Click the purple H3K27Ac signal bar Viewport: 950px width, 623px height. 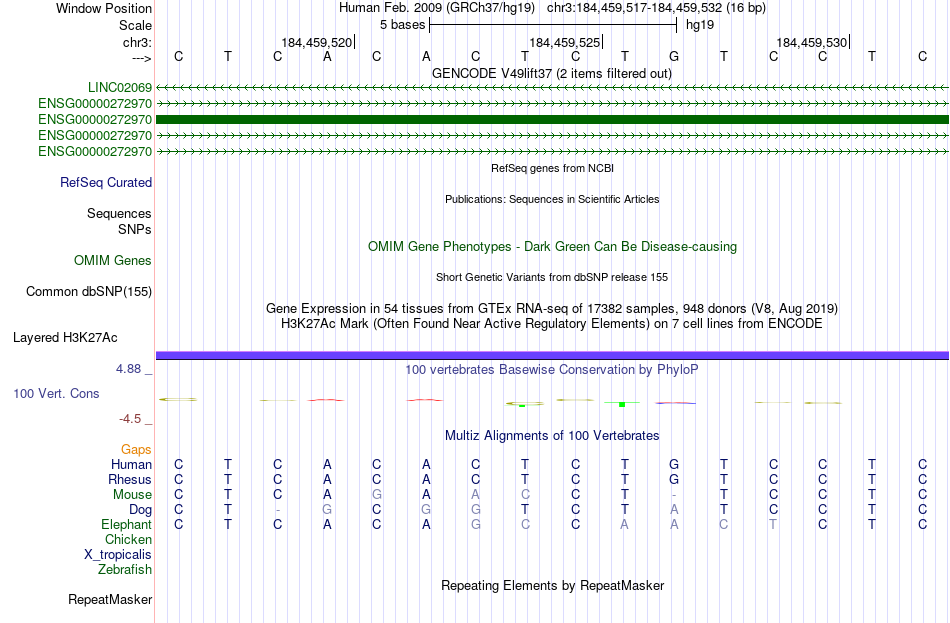[552, 355]
